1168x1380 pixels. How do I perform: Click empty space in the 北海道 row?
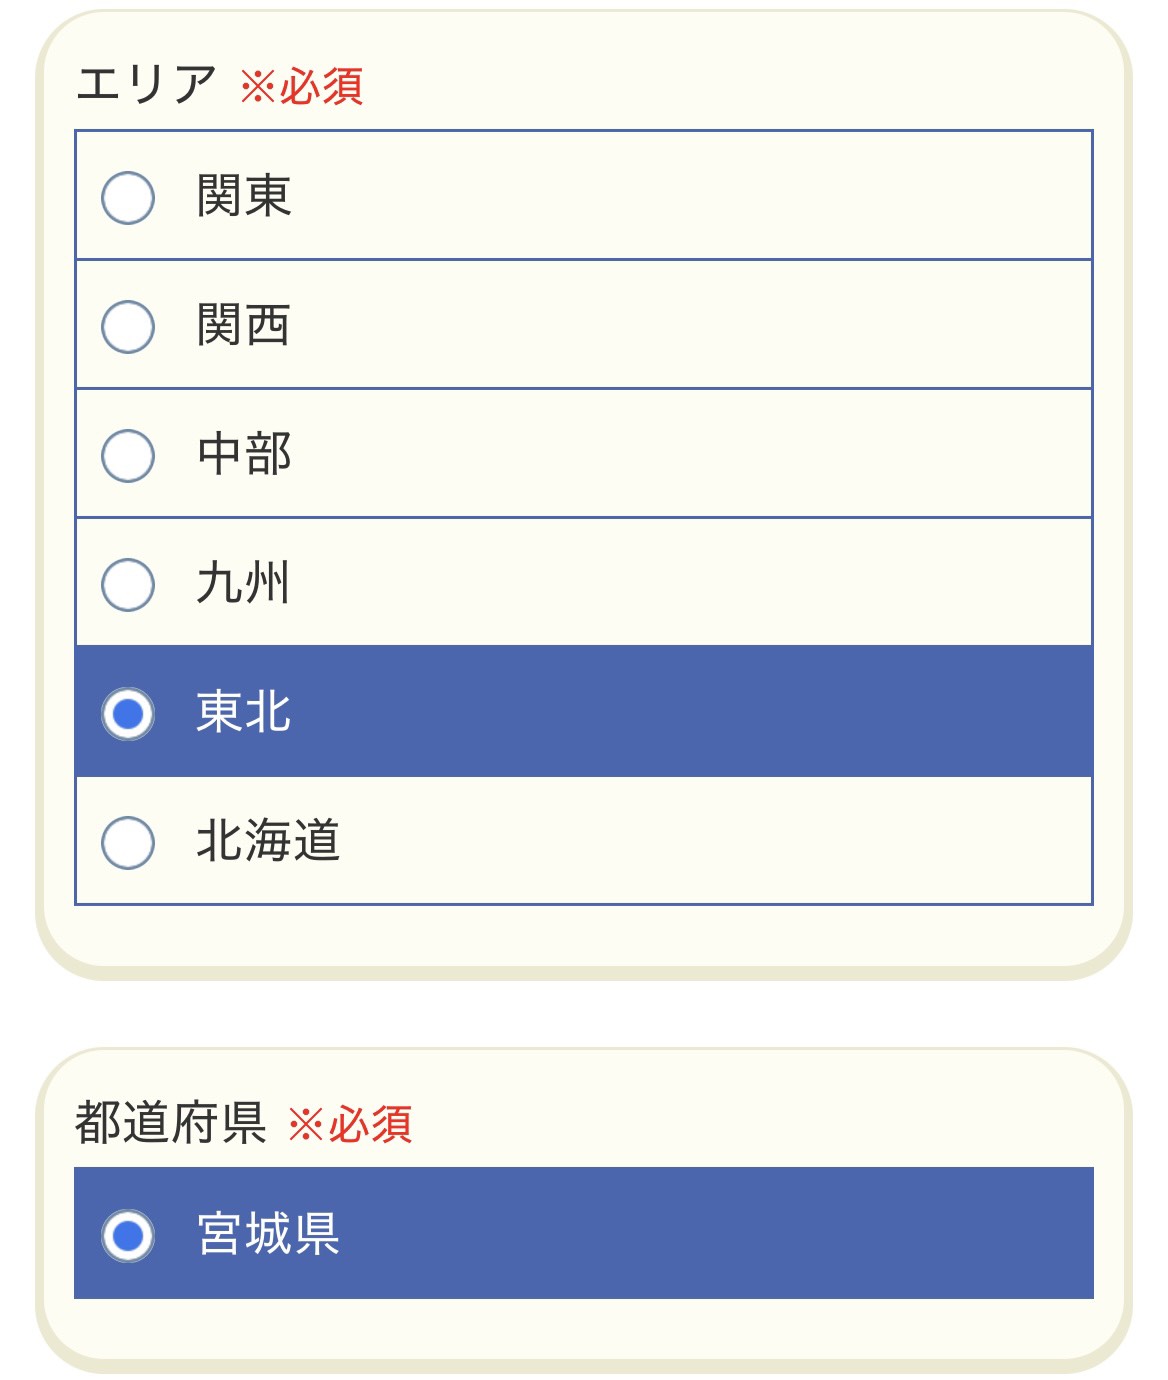click(x=700, y=841)
